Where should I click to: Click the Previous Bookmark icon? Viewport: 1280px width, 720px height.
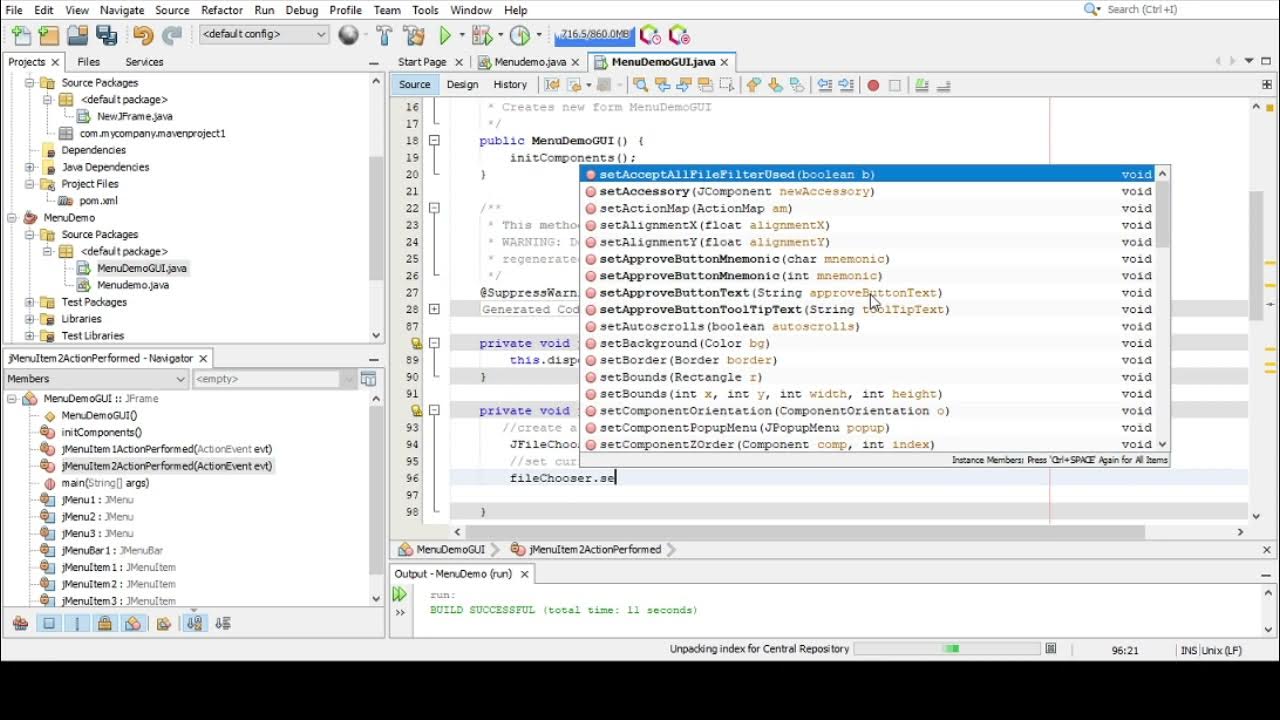(x=754, y=85)
